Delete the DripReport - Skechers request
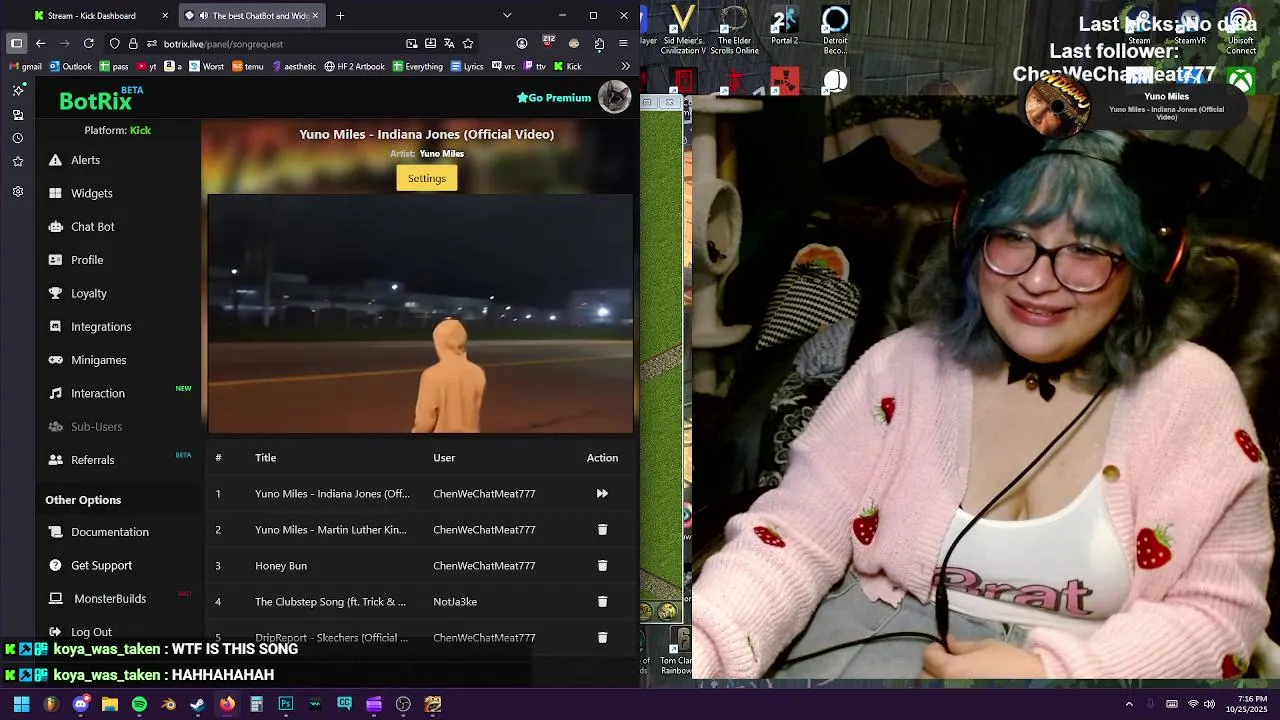The height and width of the screenshot is (720, 1280). pyautogui.click(x=602, y=637)
